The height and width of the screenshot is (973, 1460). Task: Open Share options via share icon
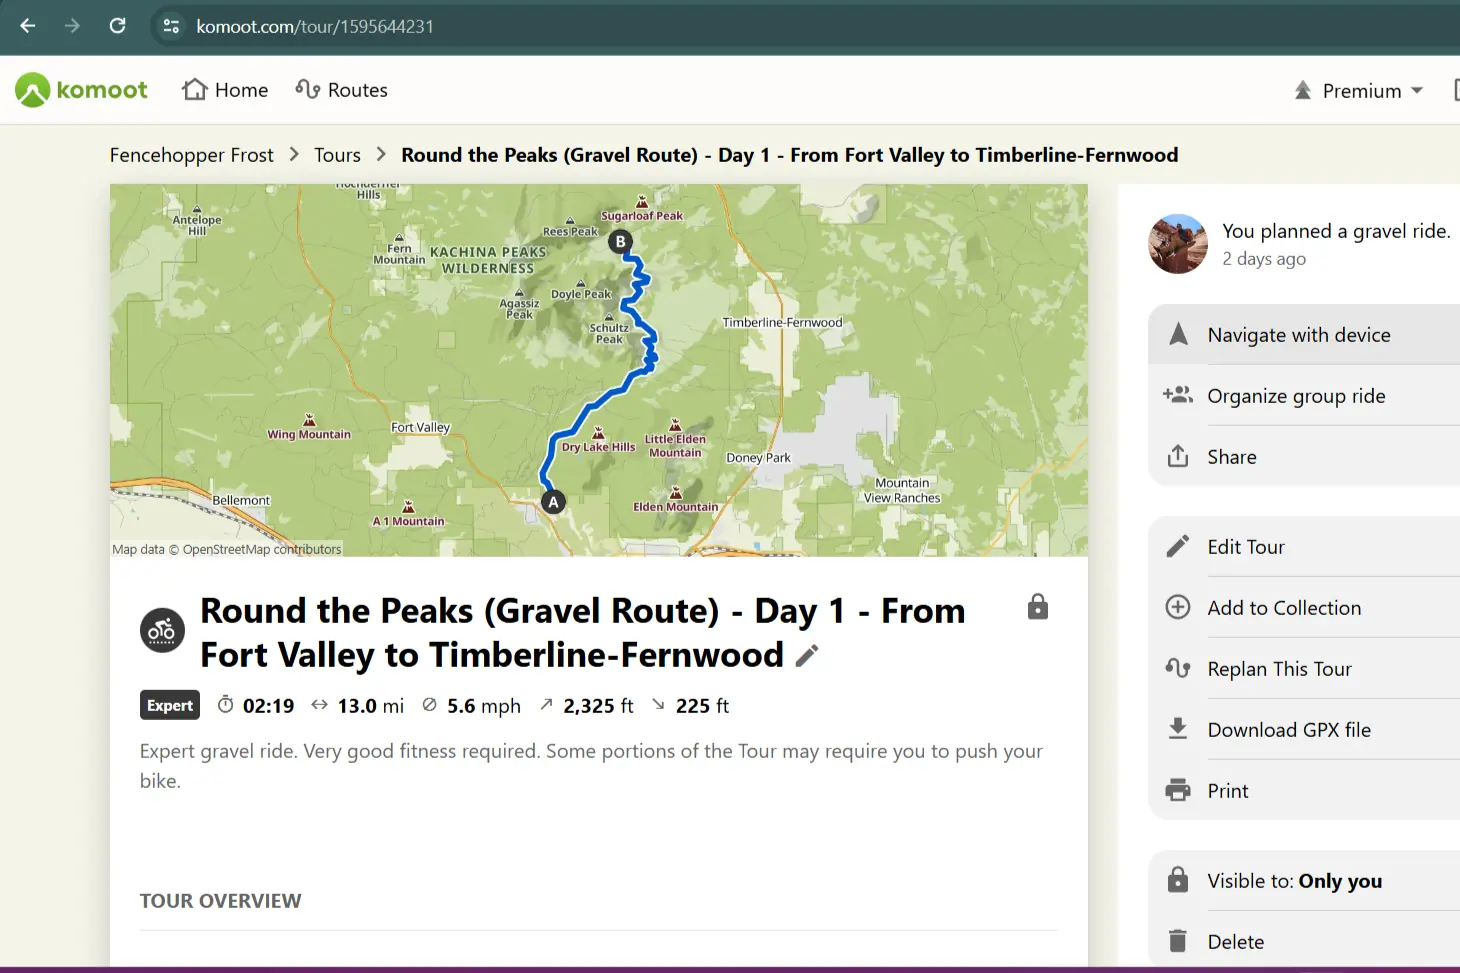pos(1180,456)
